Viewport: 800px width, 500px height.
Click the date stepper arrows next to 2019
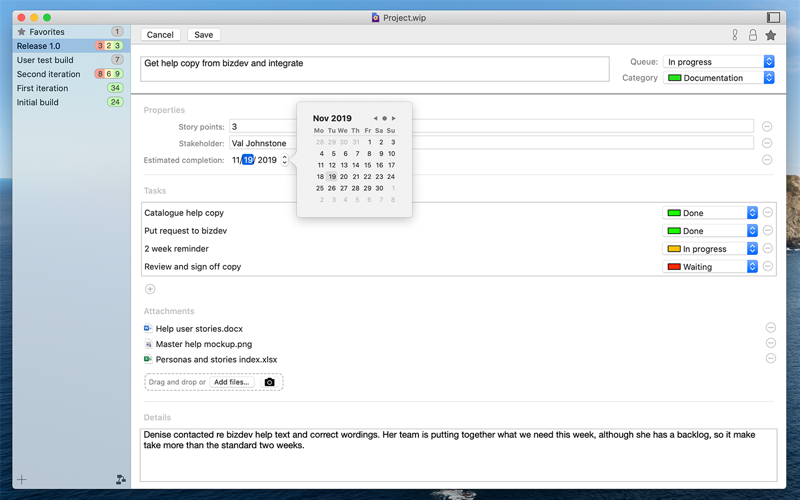tap(284, 160)
